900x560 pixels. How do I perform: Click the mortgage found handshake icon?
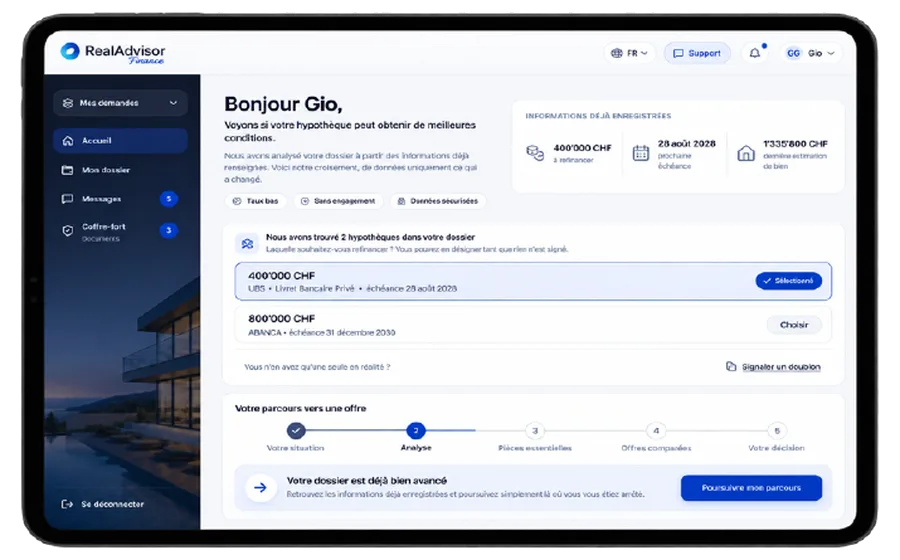coord(247,244)
